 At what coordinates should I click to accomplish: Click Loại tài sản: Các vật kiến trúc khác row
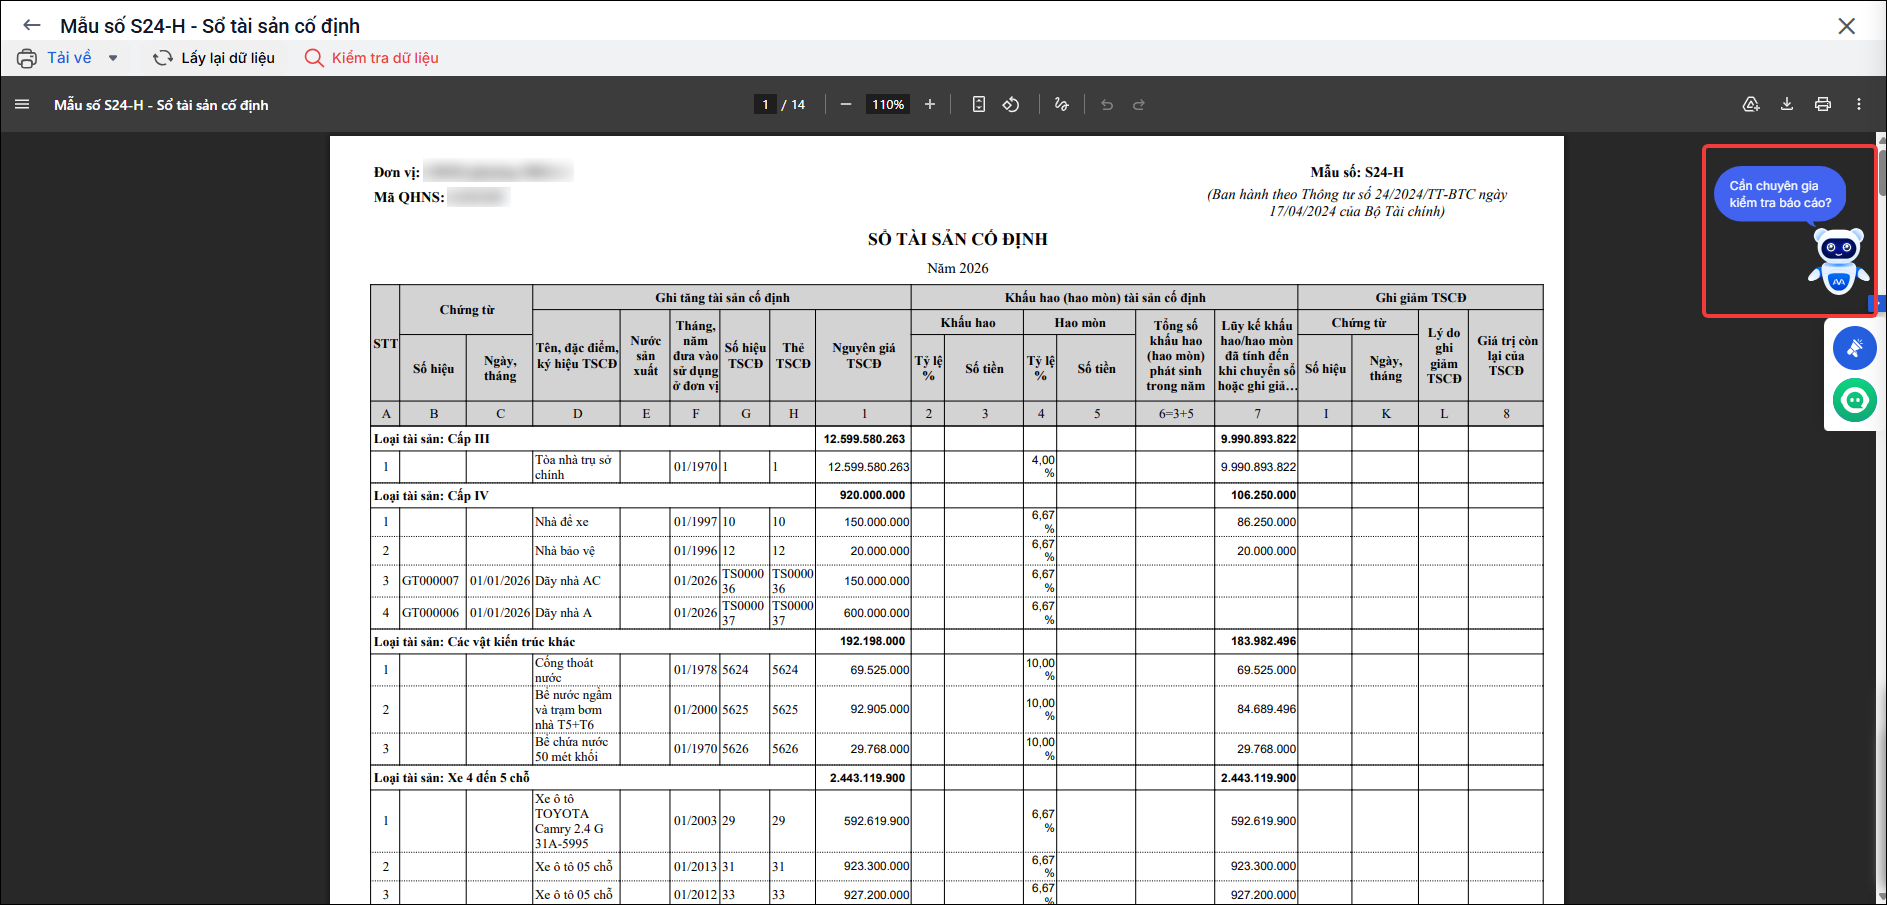tap(956, 642)
